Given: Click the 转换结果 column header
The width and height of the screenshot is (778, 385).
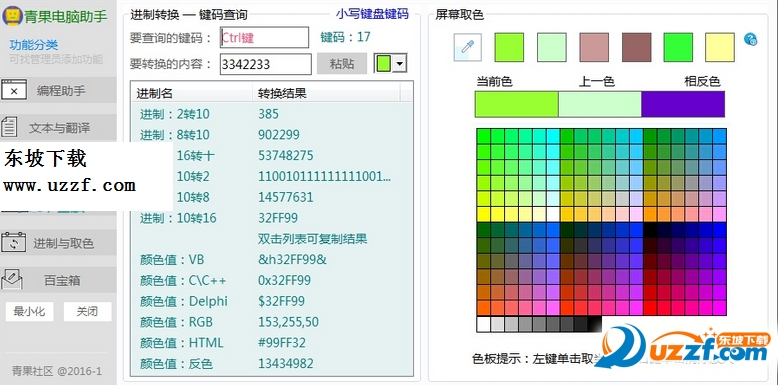Looking at the screenshot, I should tap(326, 93).
